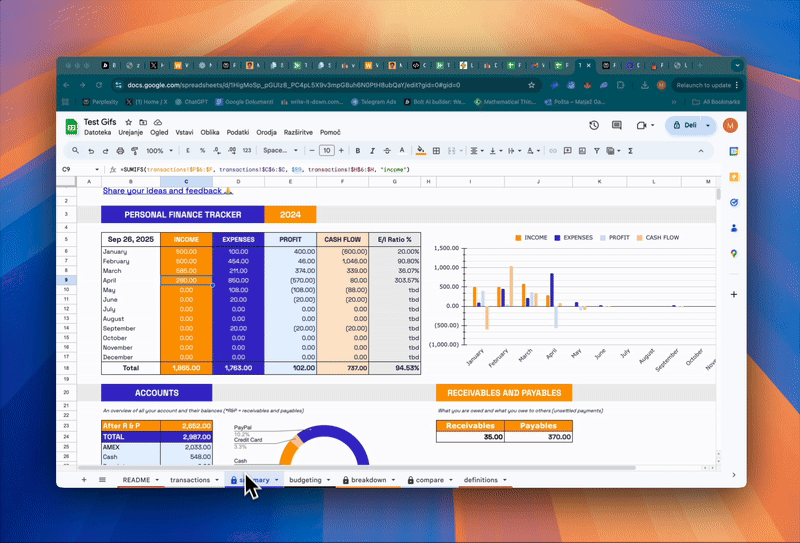Toggle strikethrough formatting
Image resolution: width=800 pixels, height=543 pixels.
(387, 151)
